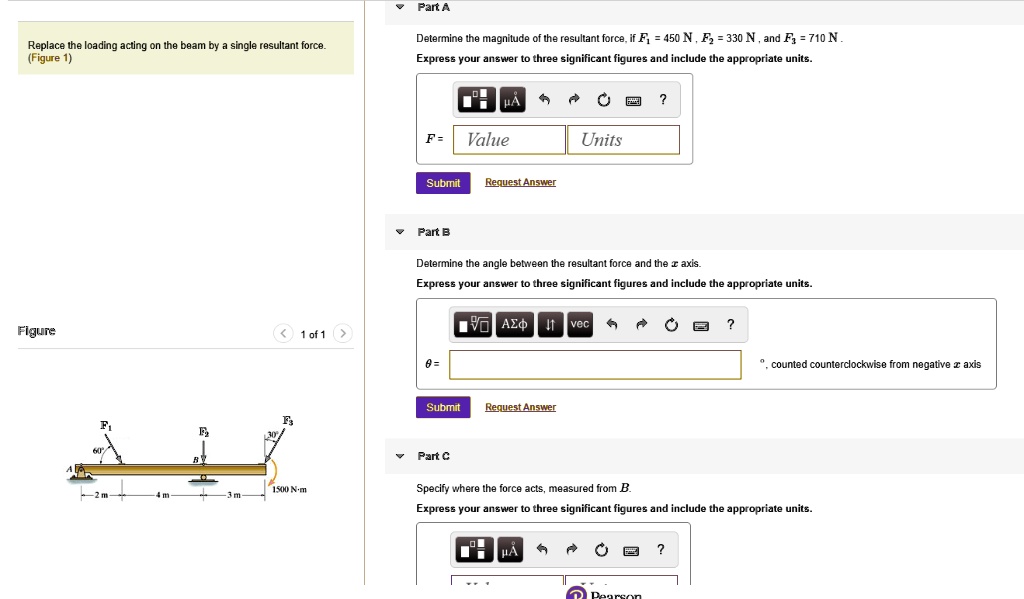1024x599 pixels.
Task: Open the Greek symbols AΣφ palette in Part B
Action: click(512, 324)
